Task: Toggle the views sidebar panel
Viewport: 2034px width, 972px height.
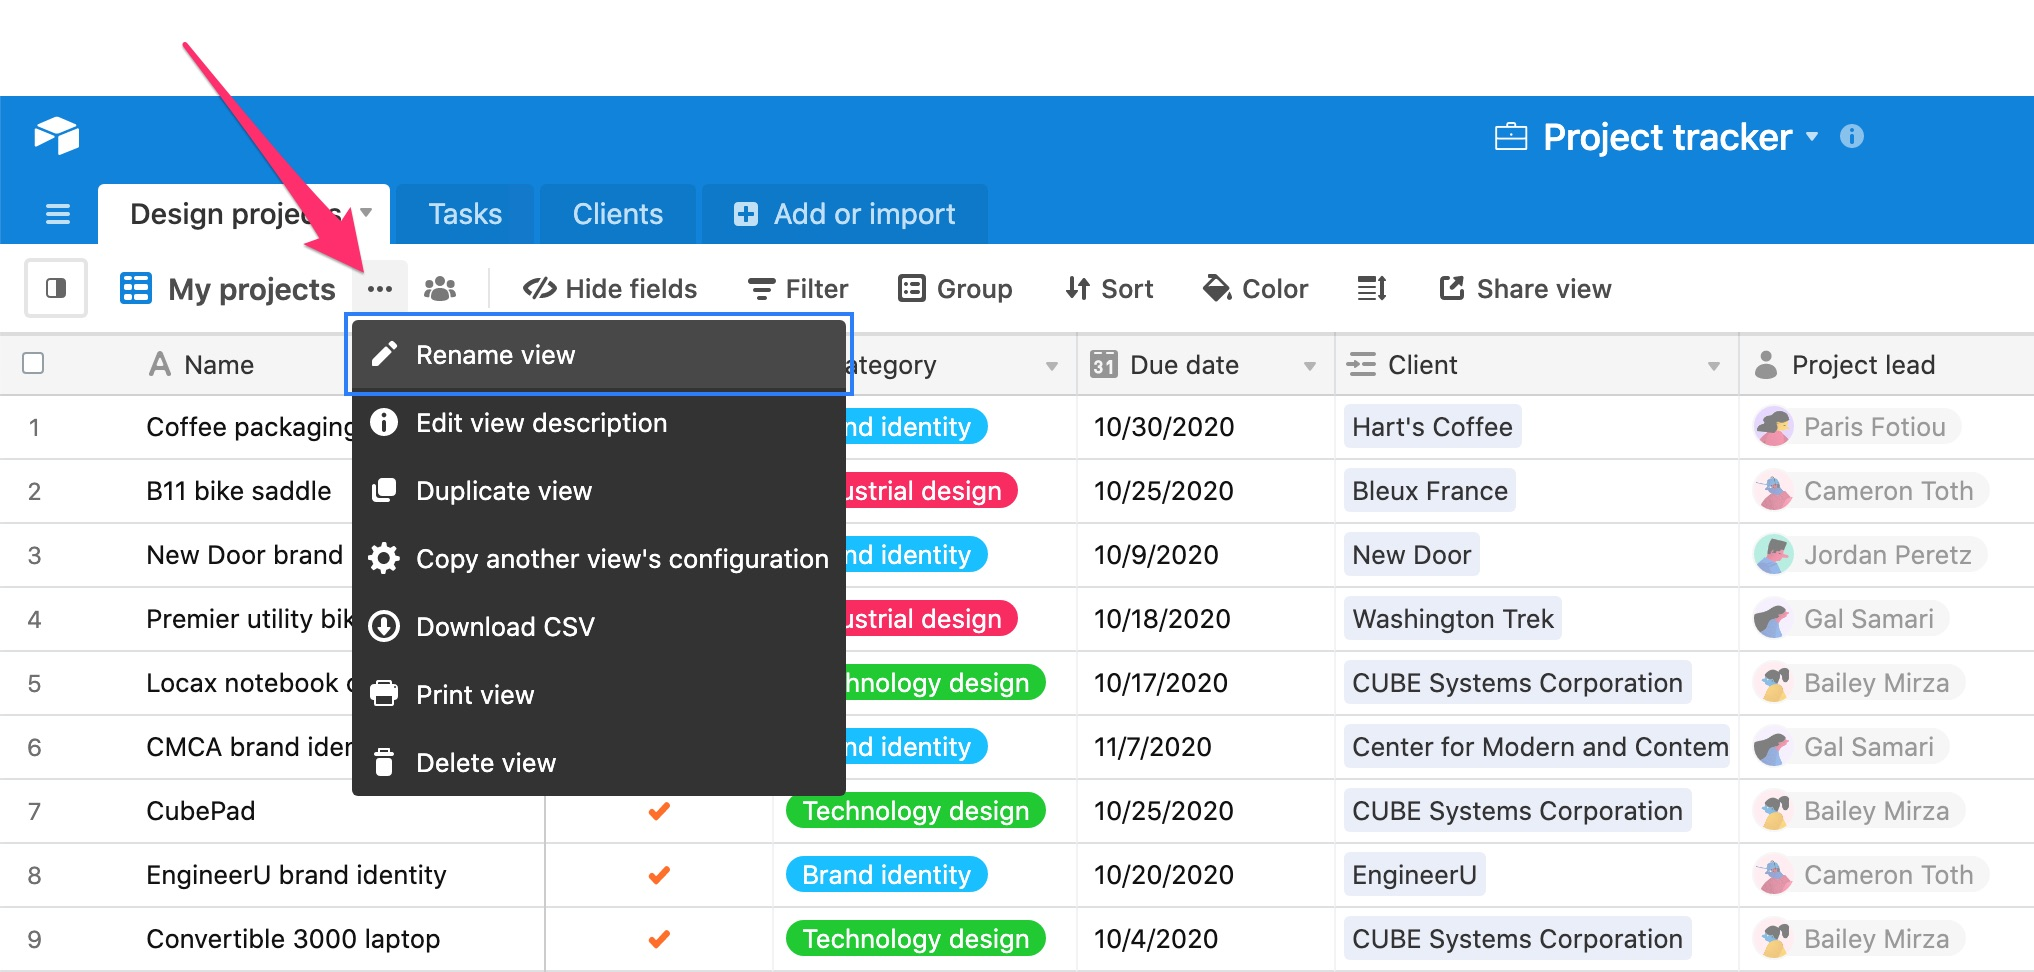Action: click(56, 289)
